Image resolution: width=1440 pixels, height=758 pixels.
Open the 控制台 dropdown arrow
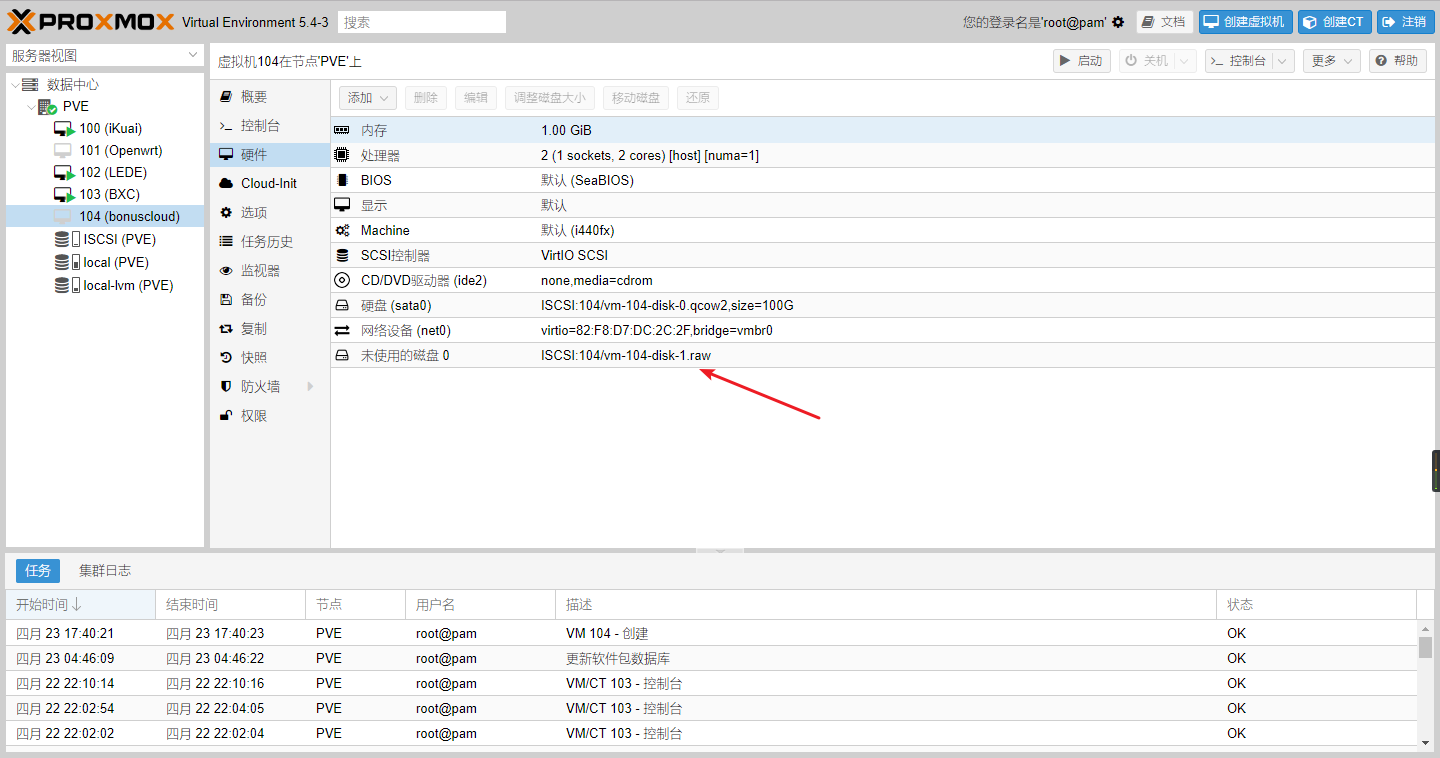pyautogui.click(x=1283, y=61)
